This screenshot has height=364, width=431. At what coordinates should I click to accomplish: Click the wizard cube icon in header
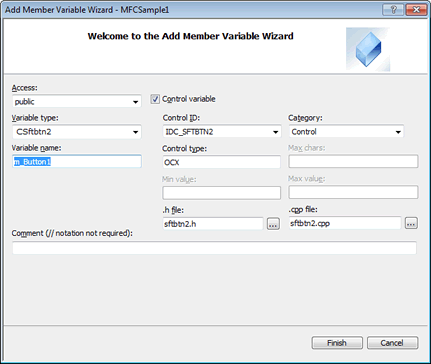click(368, 49)
